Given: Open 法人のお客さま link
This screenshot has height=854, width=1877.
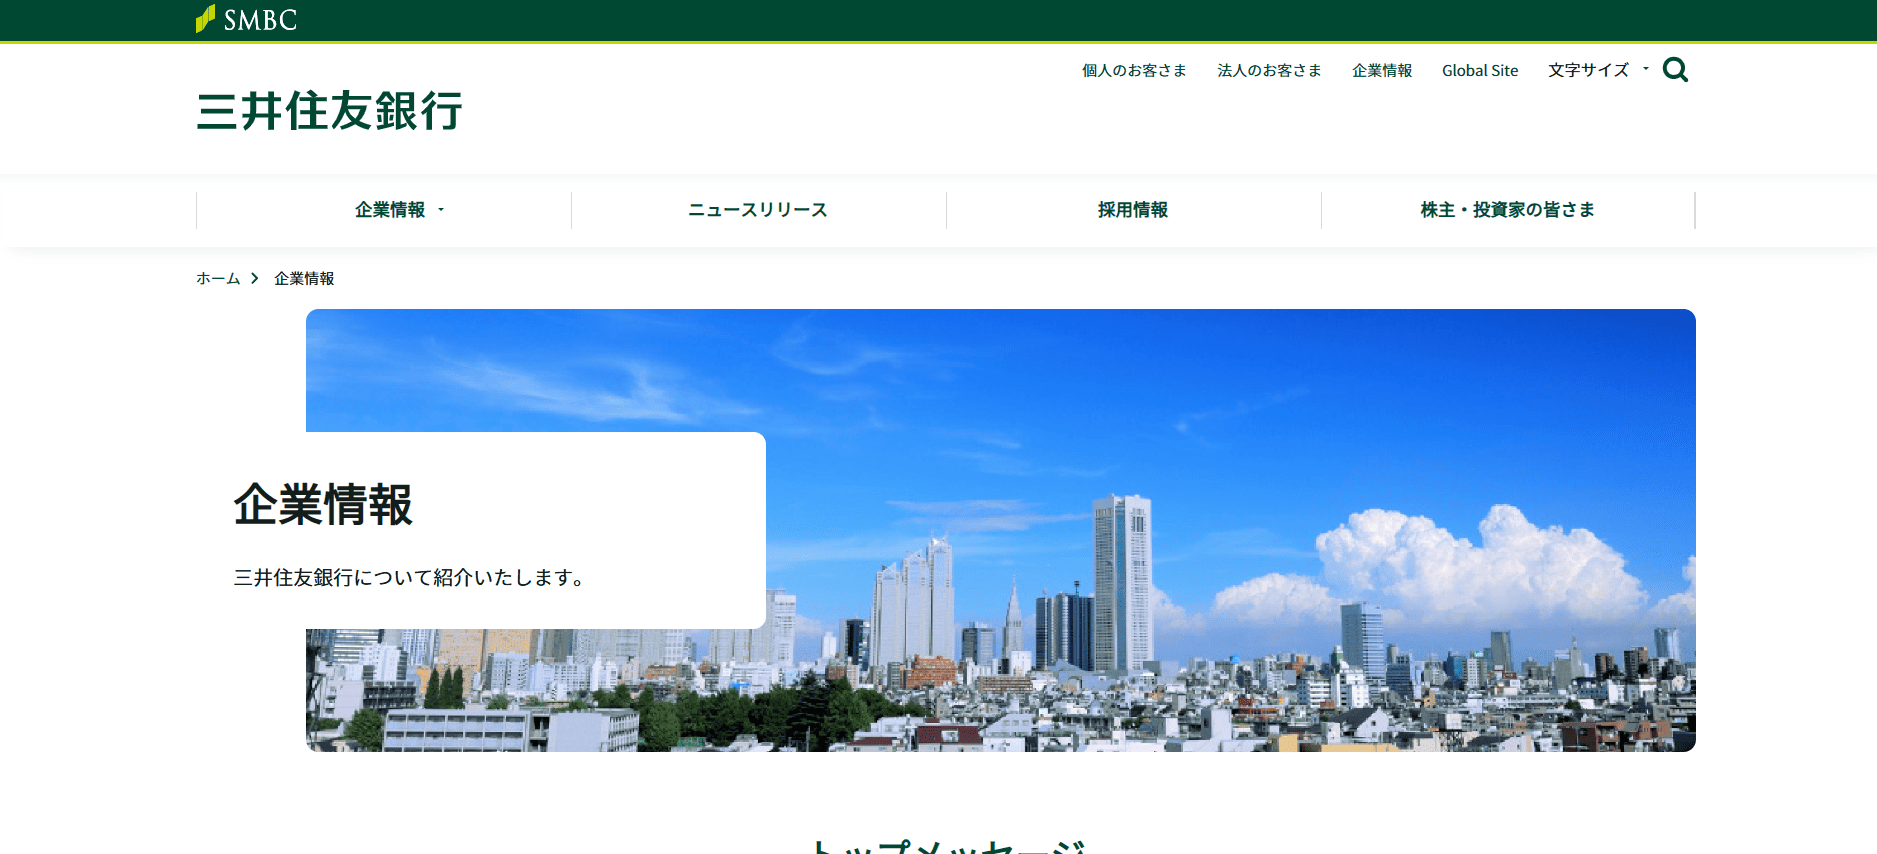Looking at the screenshot, I should tap(1269, 70).
